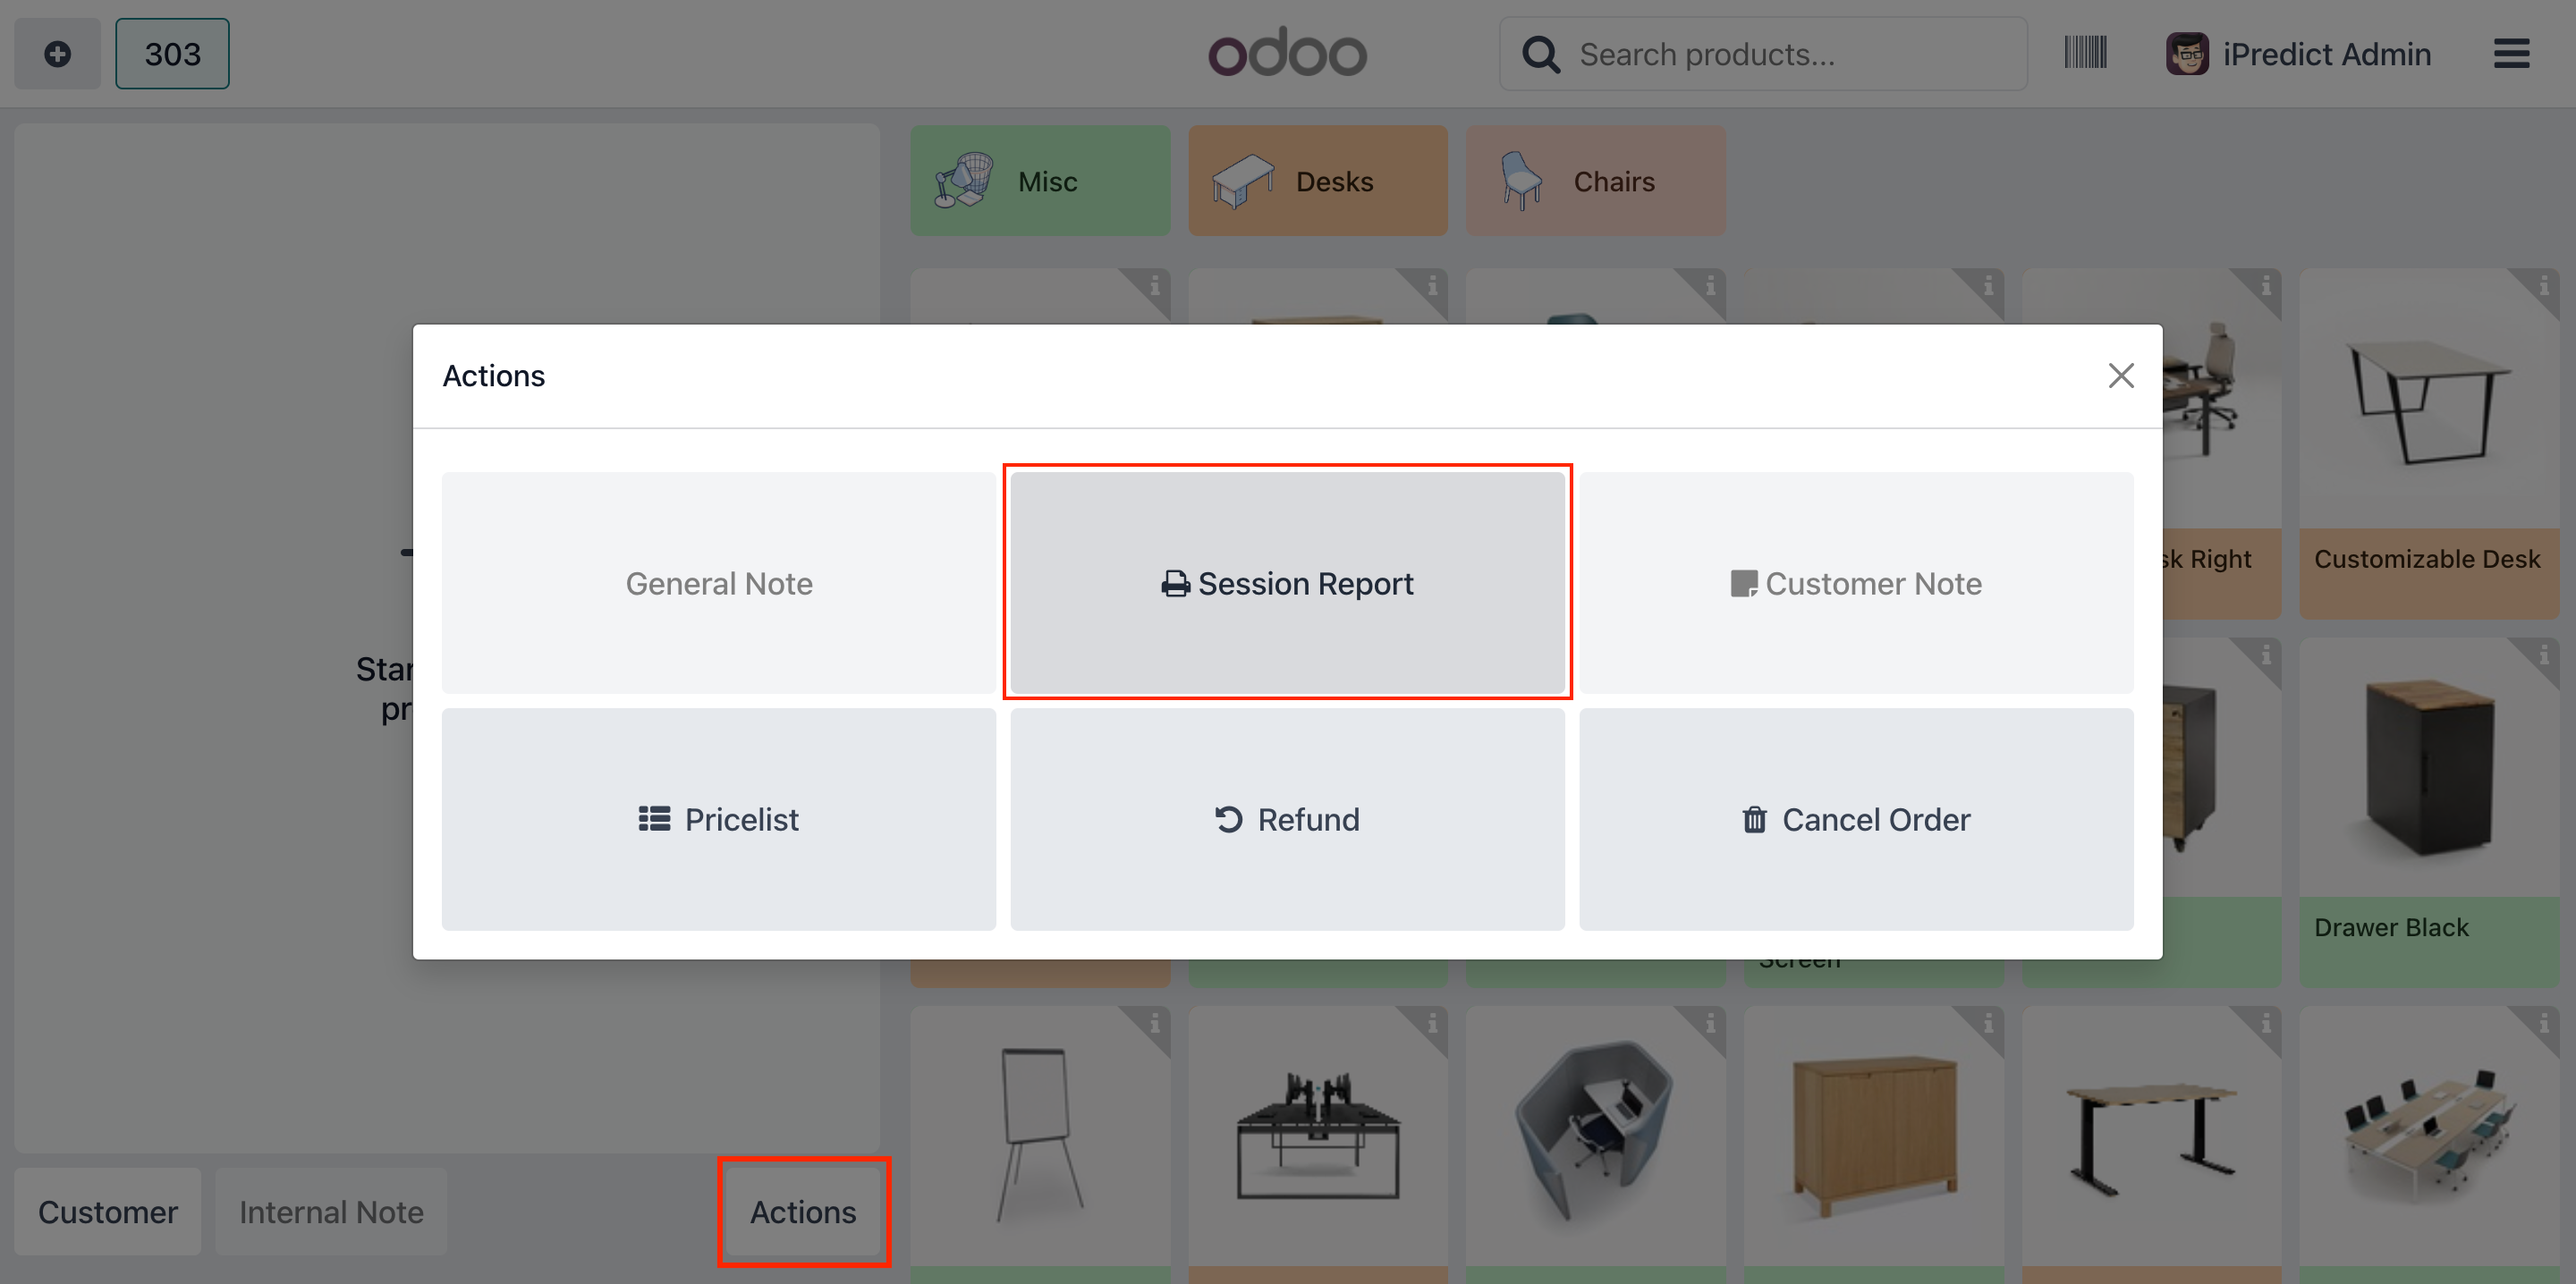Click the Odoo logo

(1287, 54)
